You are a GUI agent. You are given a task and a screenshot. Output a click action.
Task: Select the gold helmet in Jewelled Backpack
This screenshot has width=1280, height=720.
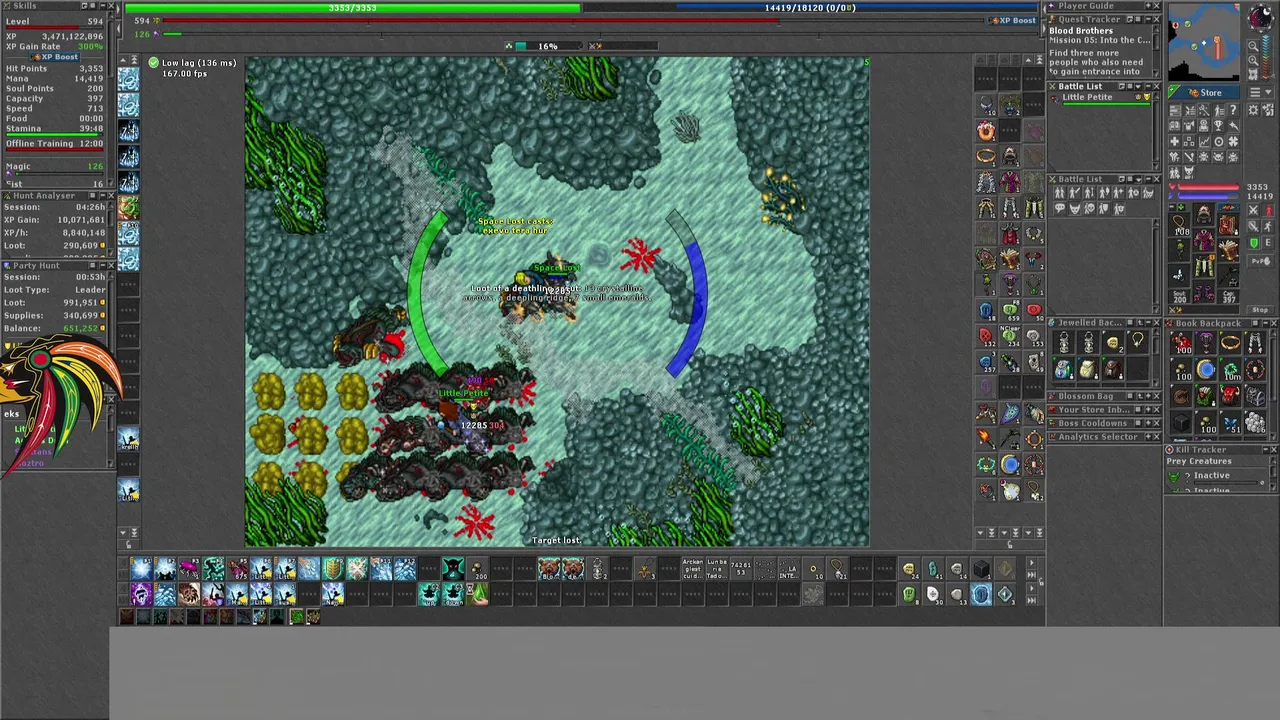click(x=1111, y=342)
